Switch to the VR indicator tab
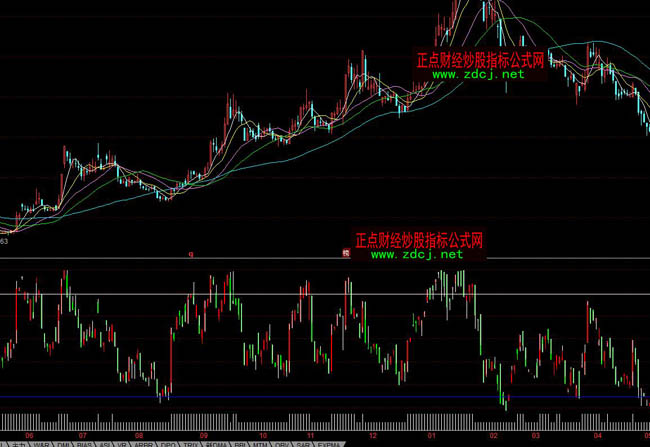650x447 pixels. click(x=122, y=443)
